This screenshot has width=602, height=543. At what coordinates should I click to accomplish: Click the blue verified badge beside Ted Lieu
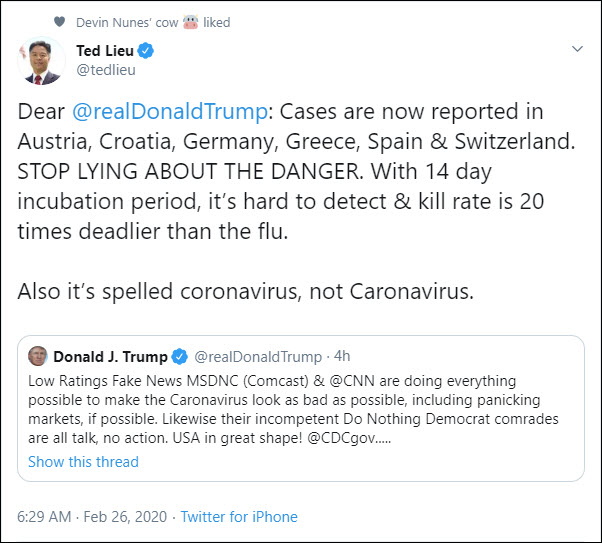click(146, 51)
